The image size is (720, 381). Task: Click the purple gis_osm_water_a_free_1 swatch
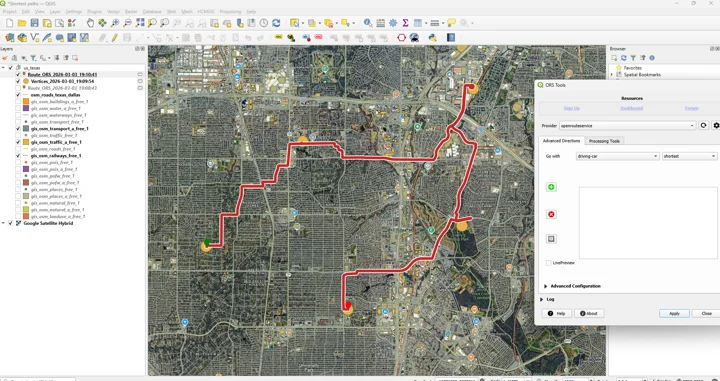tap(26, 108)
